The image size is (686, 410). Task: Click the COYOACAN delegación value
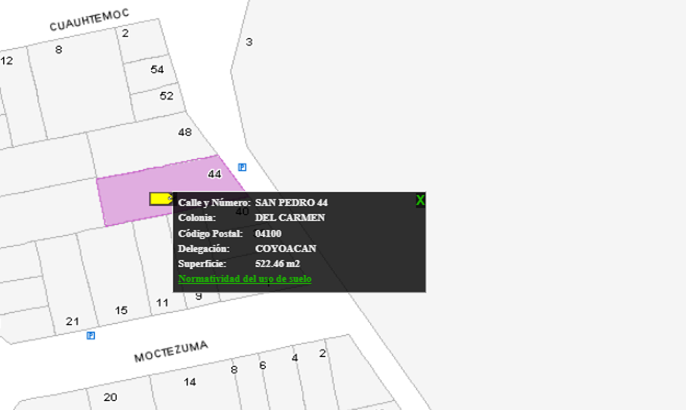click(x=285, y=249)
